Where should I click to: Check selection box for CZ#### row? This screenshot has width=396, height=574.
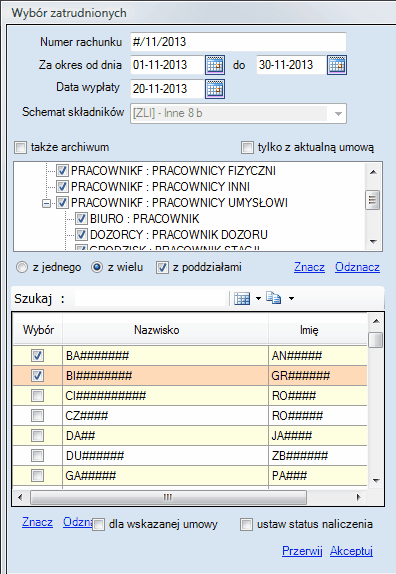(37, 416)
